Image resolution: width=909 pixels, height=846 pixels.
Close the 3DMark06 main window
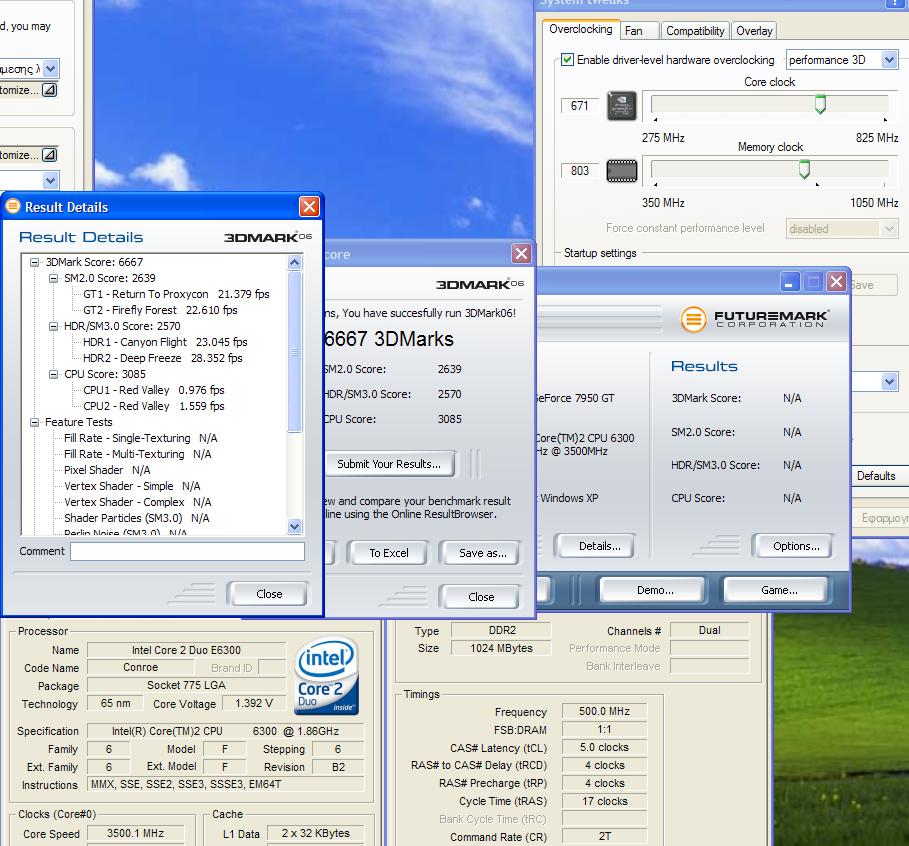click(x=836, y=282)
